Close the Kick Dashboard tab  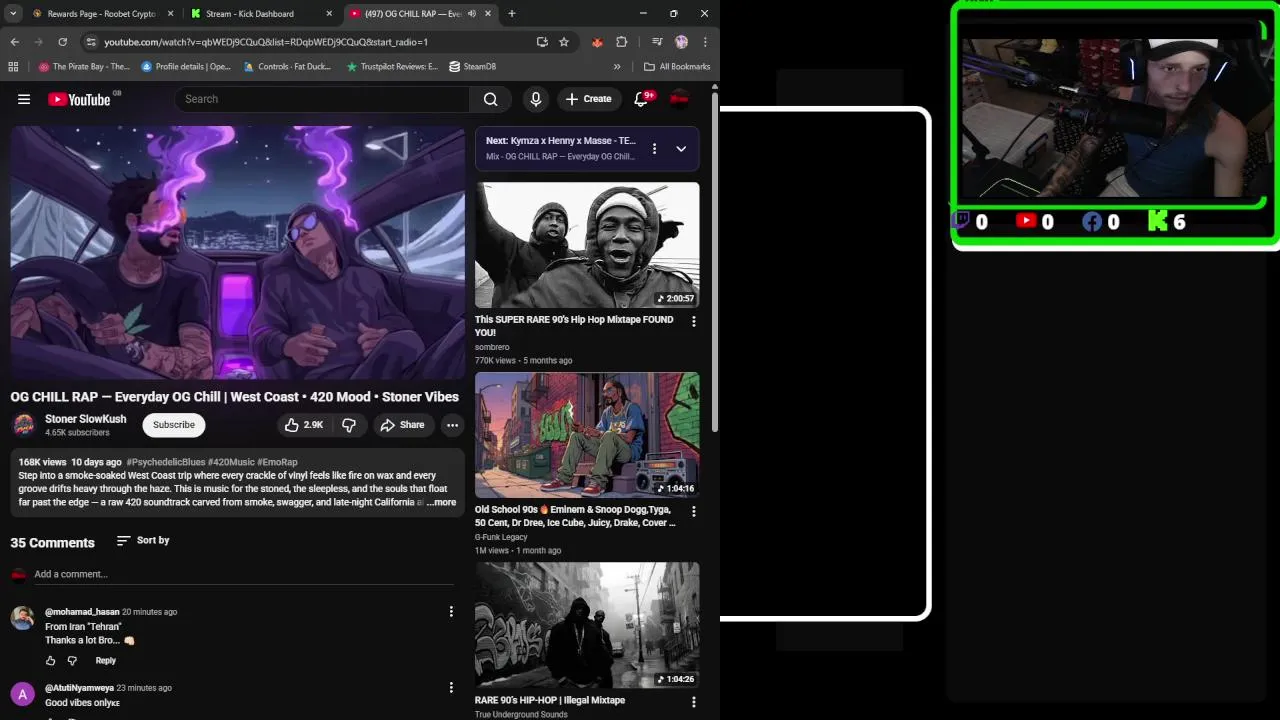pos(329,14)
